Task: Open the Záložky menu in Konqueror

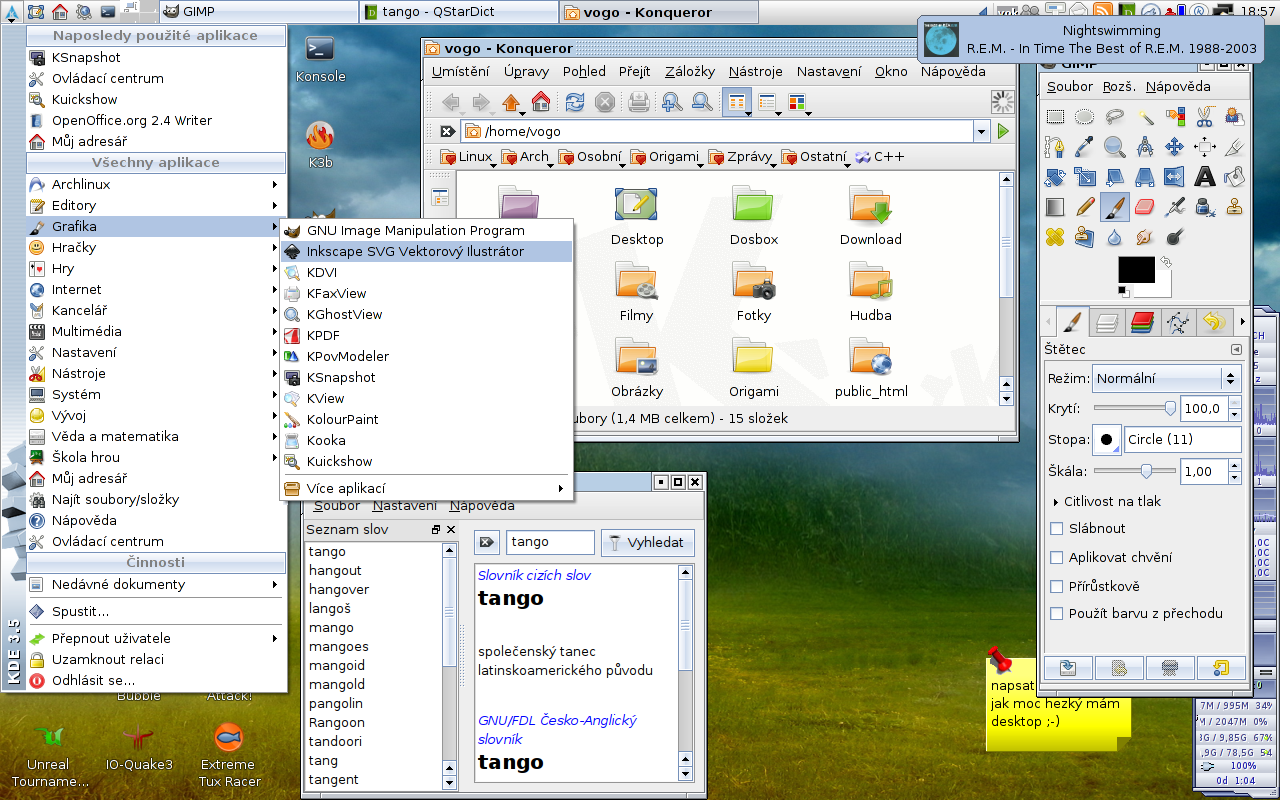Action: [x=690, y=71]
